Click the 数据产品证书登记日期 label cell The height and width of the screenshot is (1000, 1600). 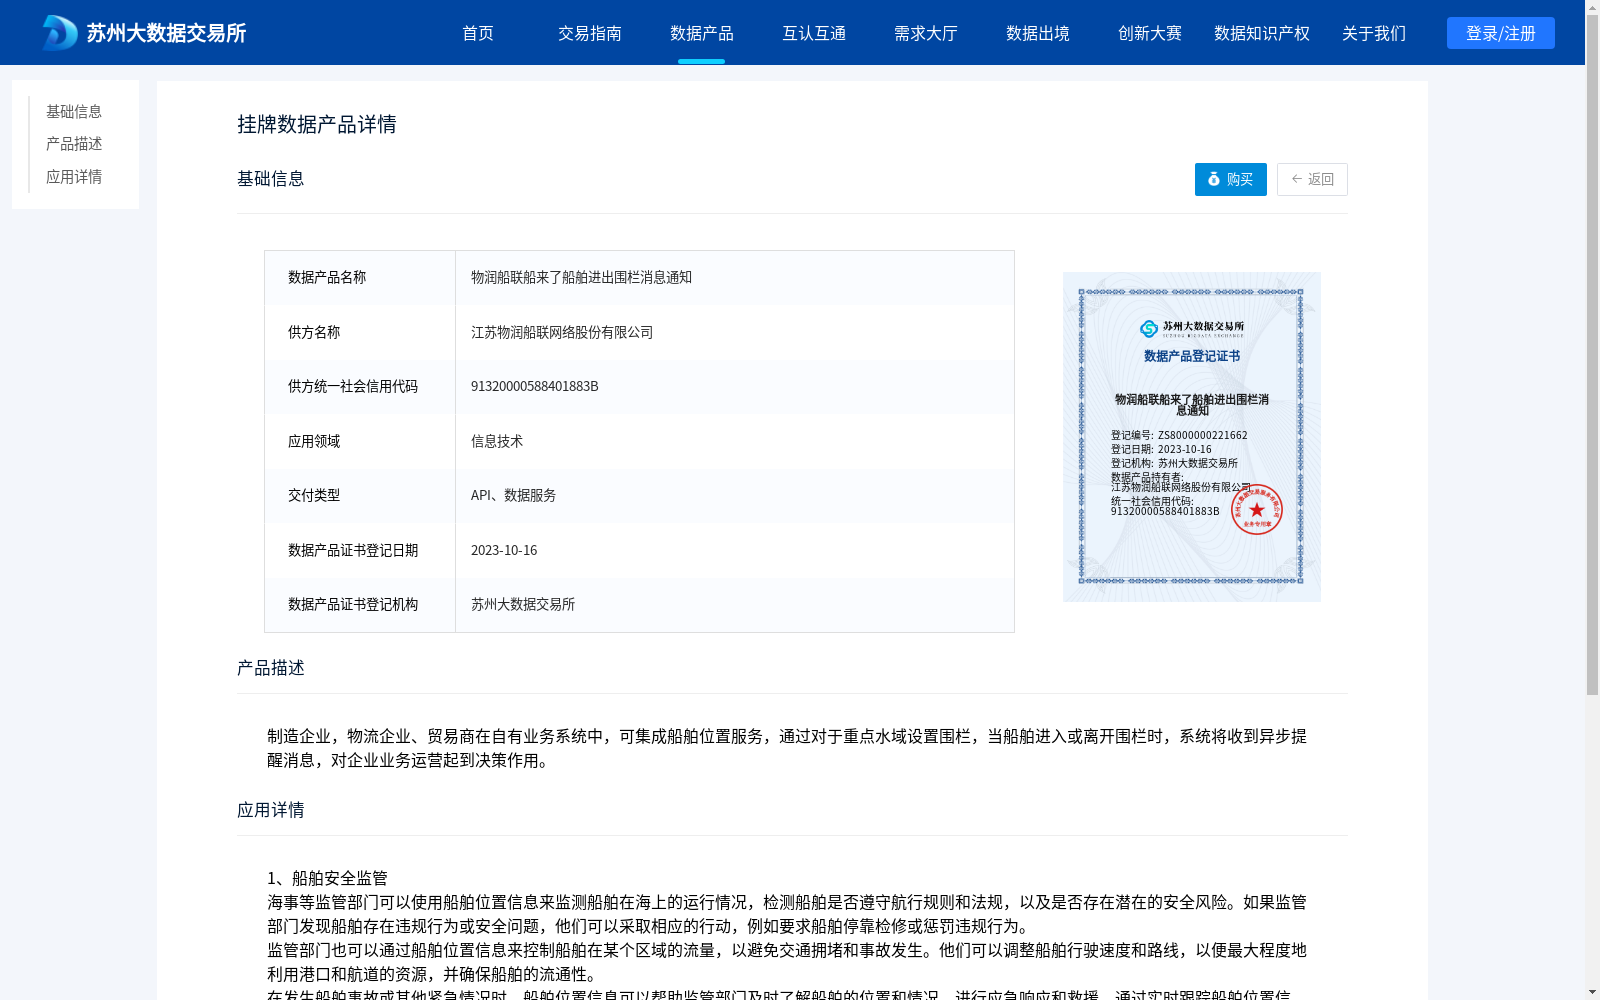coord(360,550)
